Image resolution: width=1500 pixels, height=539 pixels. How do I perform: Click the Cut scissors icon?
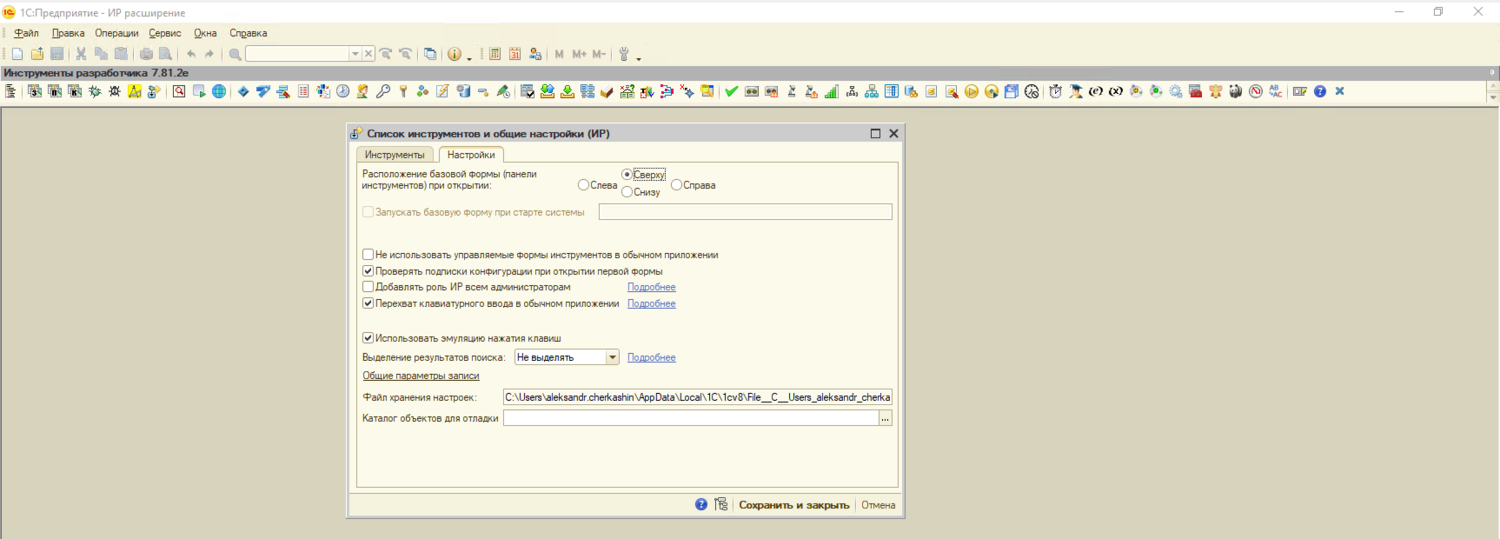tap(81, 54)
